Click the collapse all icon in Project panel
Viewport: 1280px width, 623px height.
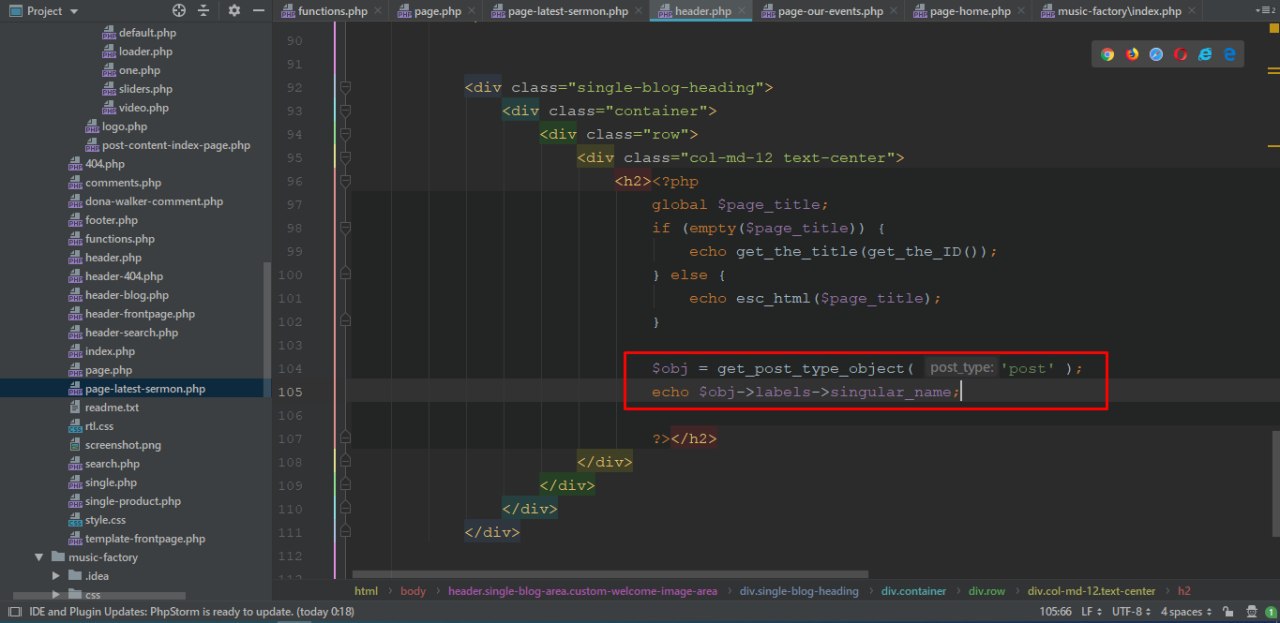tap(204, 11)
